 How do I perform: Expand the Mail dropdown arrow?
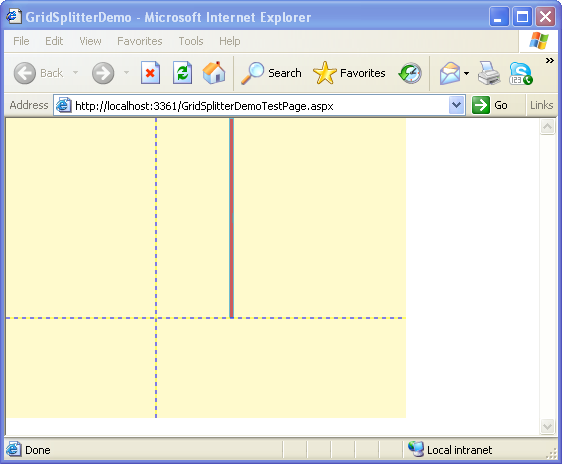[466, 73]
